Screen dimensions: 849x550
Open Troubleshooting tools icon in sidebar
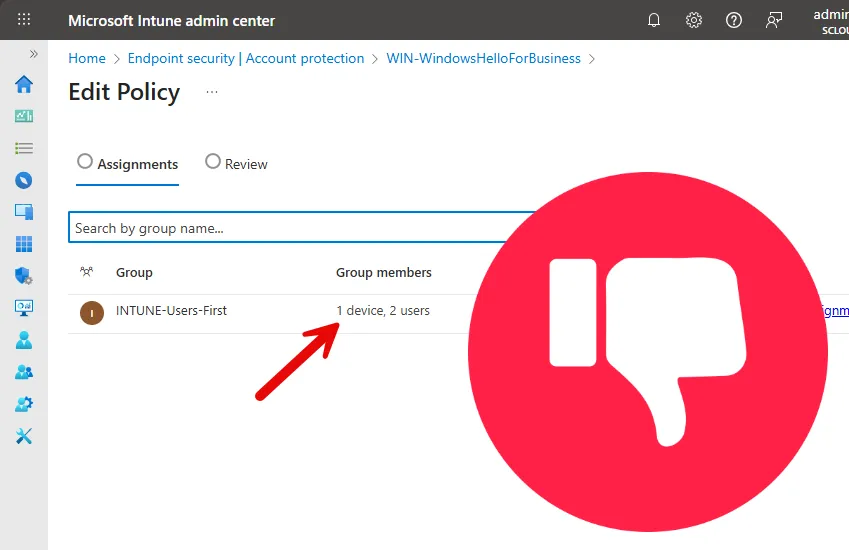(24, 436)
